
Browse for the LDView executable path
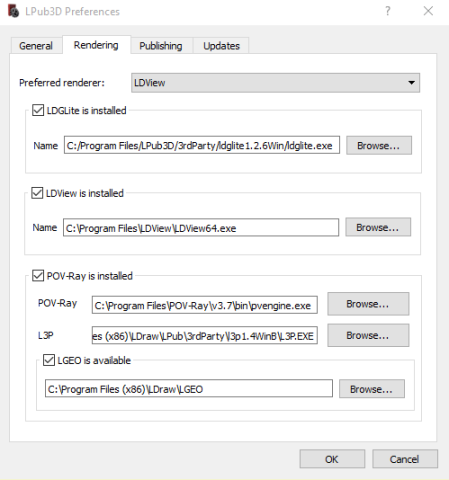(378, 227)
